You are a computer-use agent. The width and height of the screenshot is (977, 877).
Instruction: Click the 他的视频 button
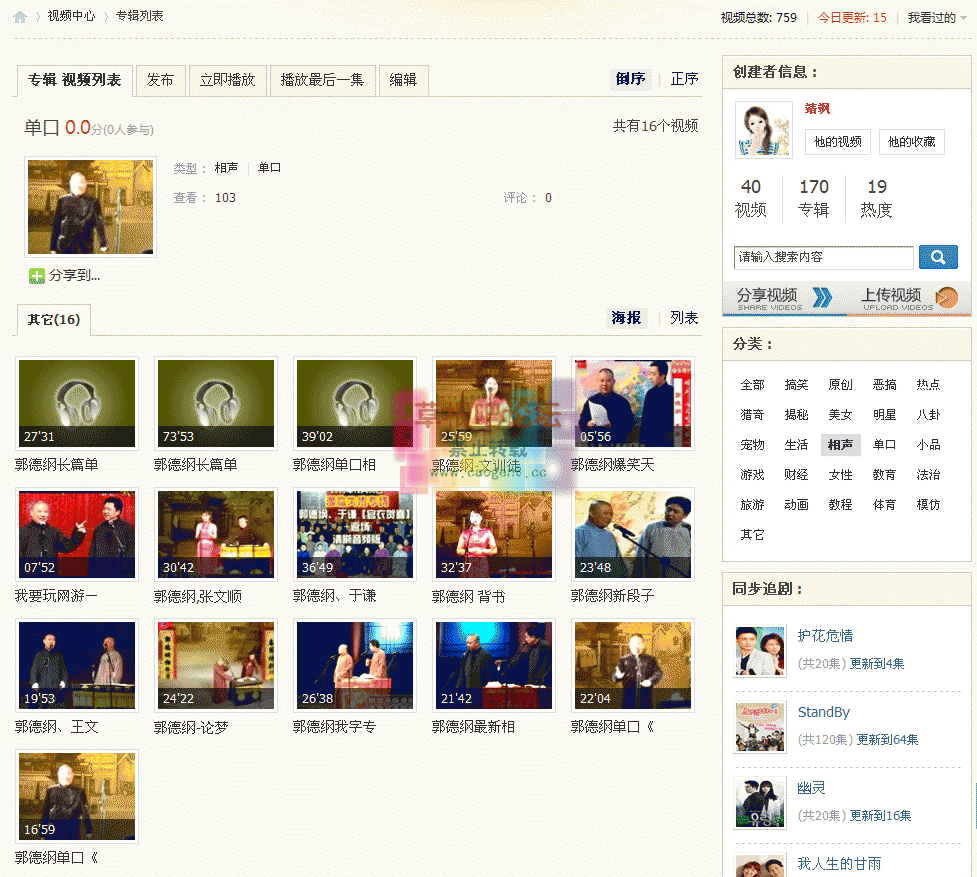[837, 142]
